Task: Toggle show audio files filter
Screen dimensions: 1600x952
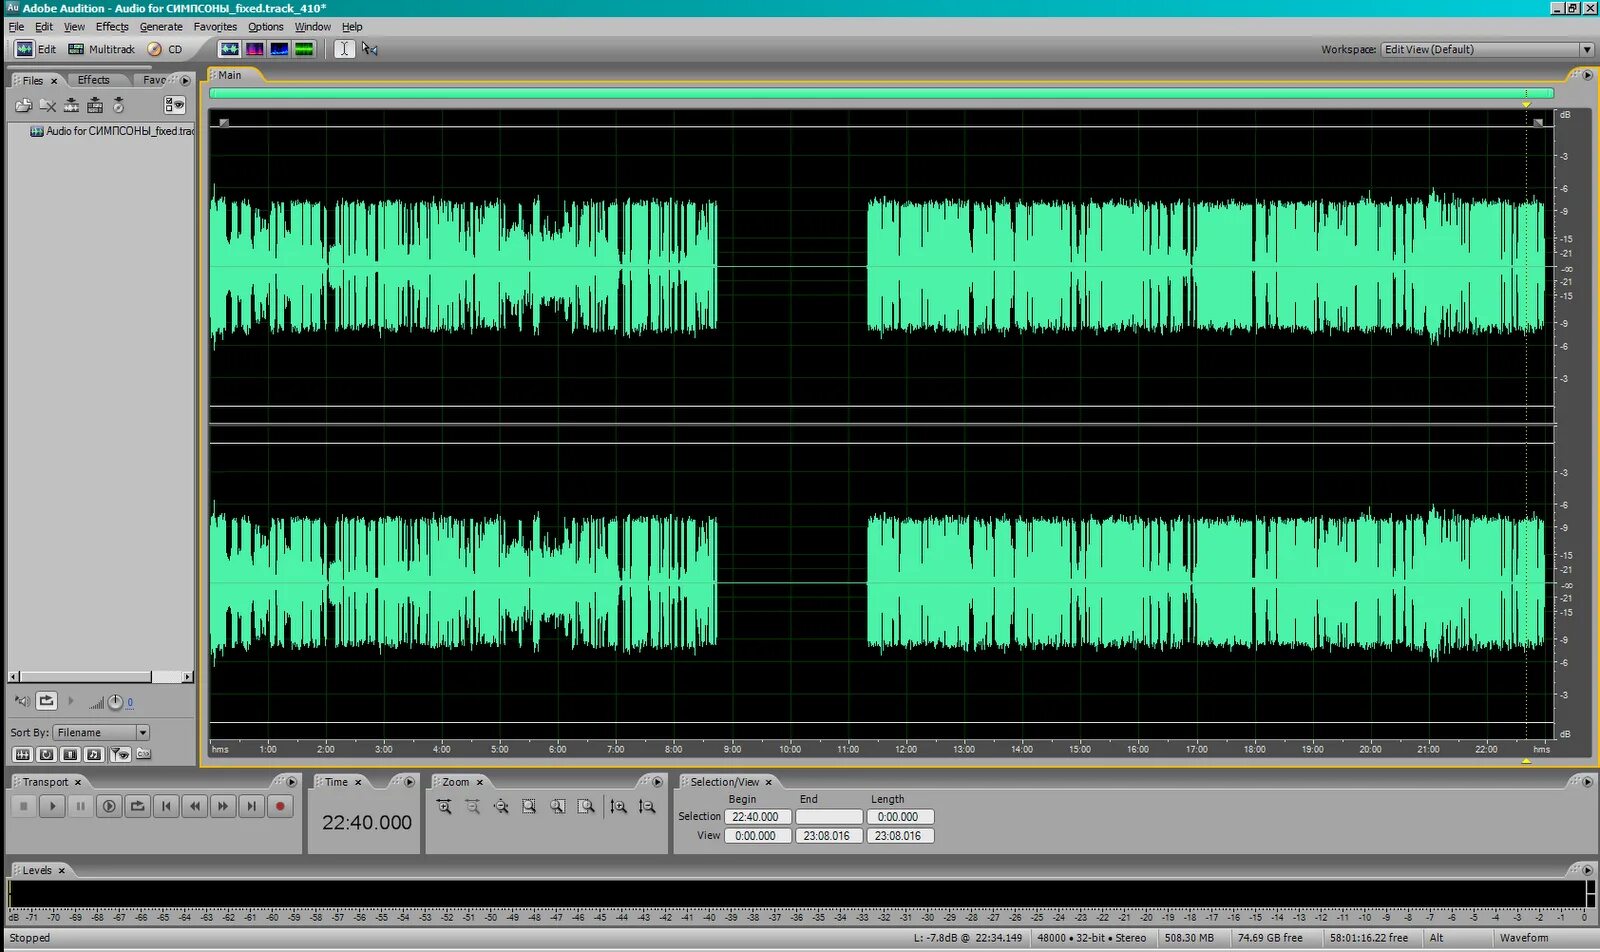Action: (x=22, y=754)
